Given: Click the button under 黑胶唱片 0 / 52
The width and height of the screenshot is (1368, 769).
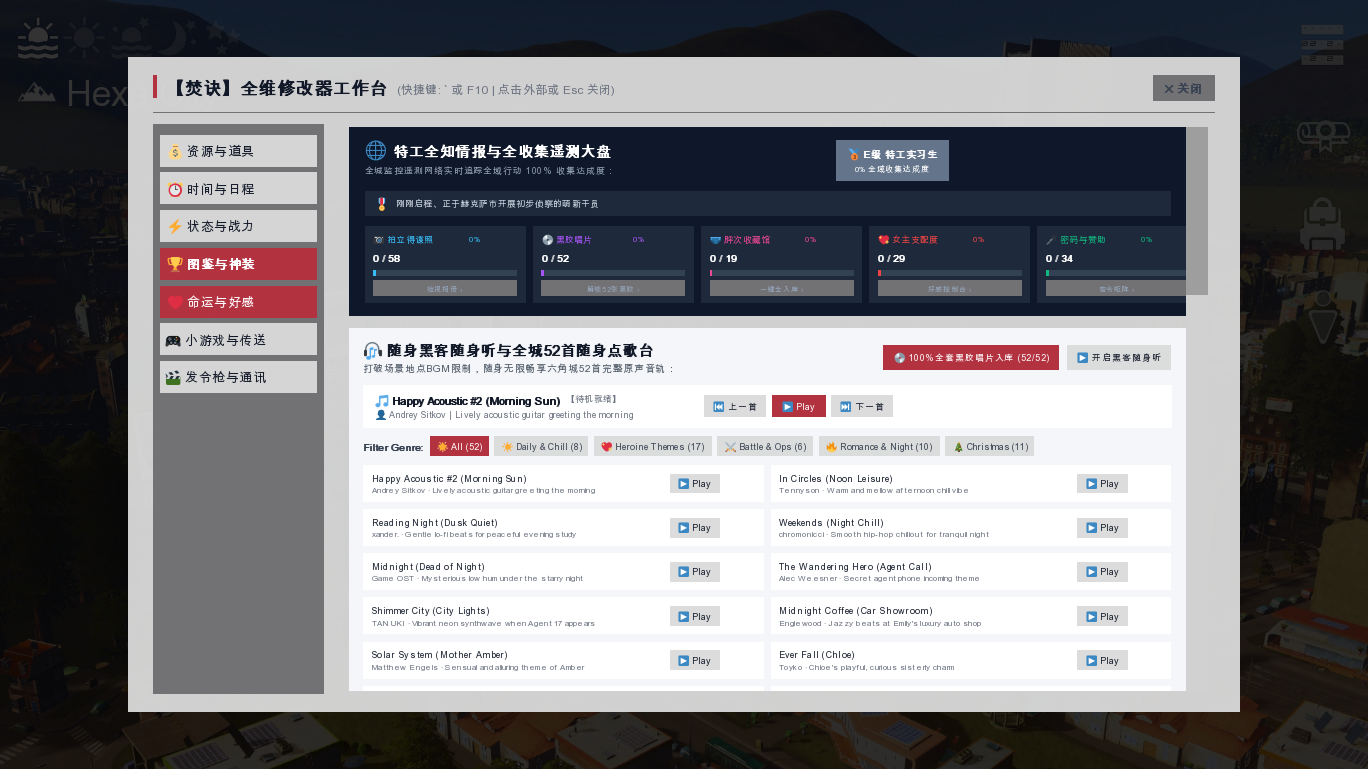Looking at the screenshot, I should 613,289.
